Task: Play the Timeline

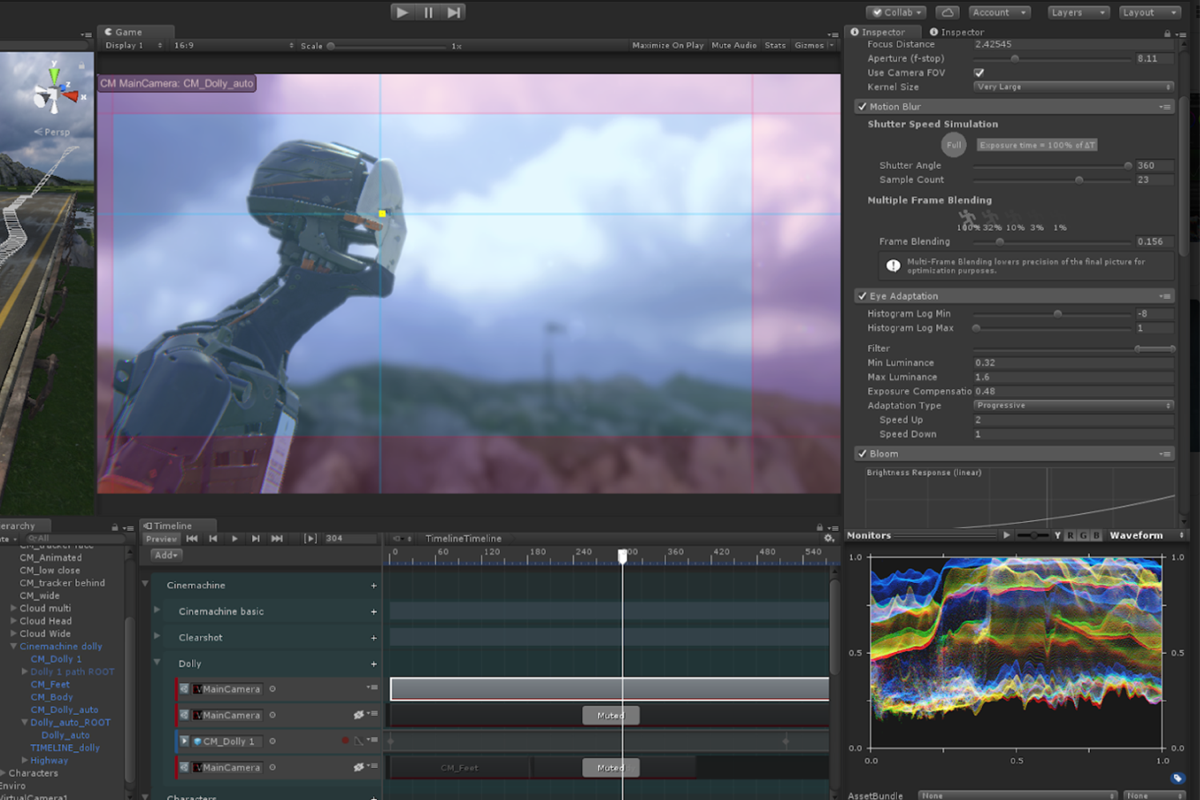Action: [235, 538]
